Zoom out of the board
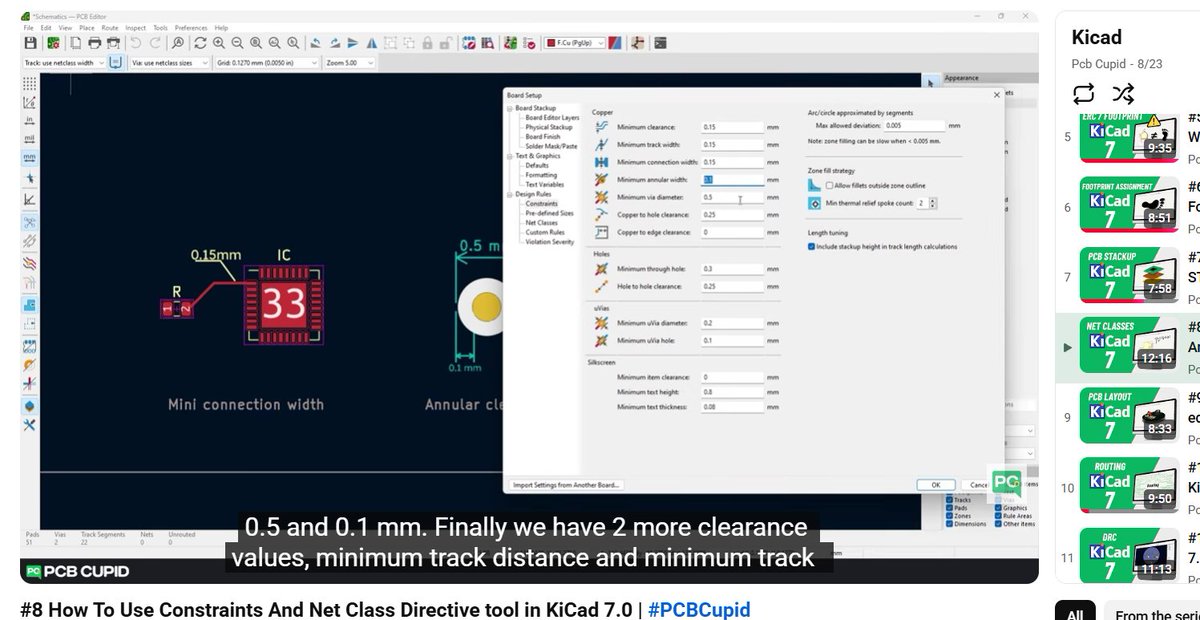This screenshot has height=620, width=1200. coord(238,43)
